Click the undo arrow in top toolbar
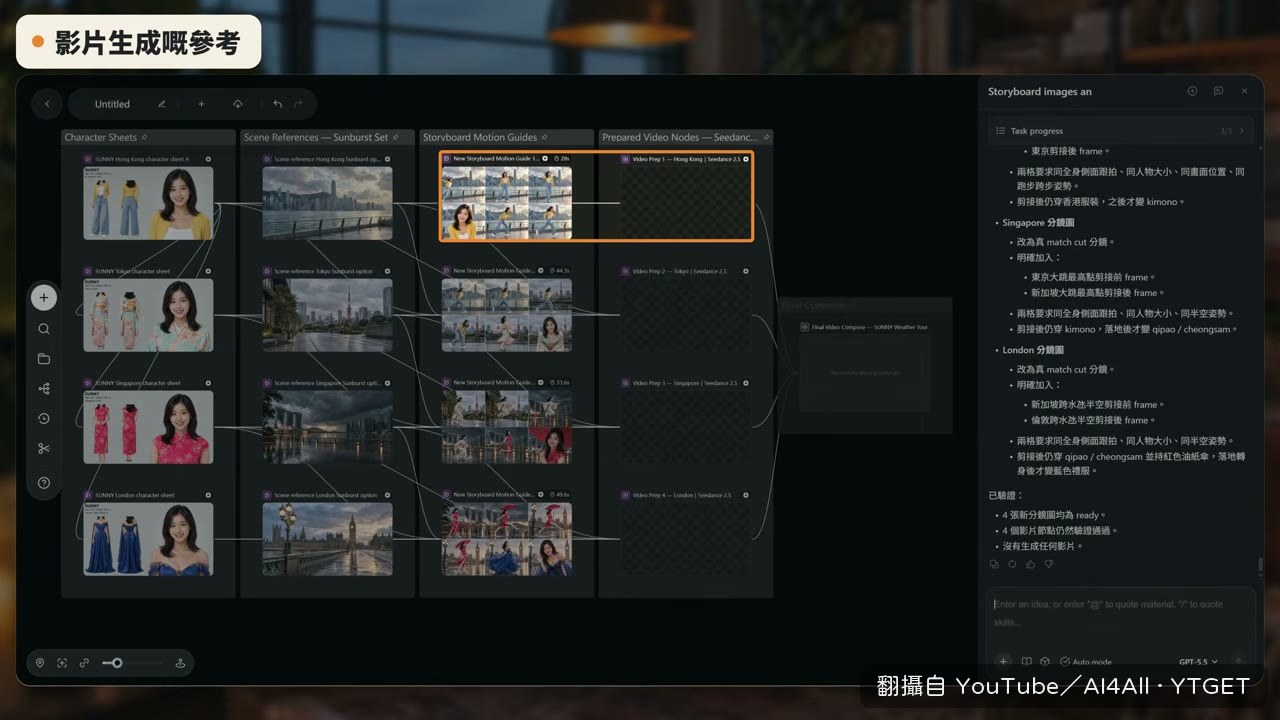1280x720 pixels. point(277,104)
